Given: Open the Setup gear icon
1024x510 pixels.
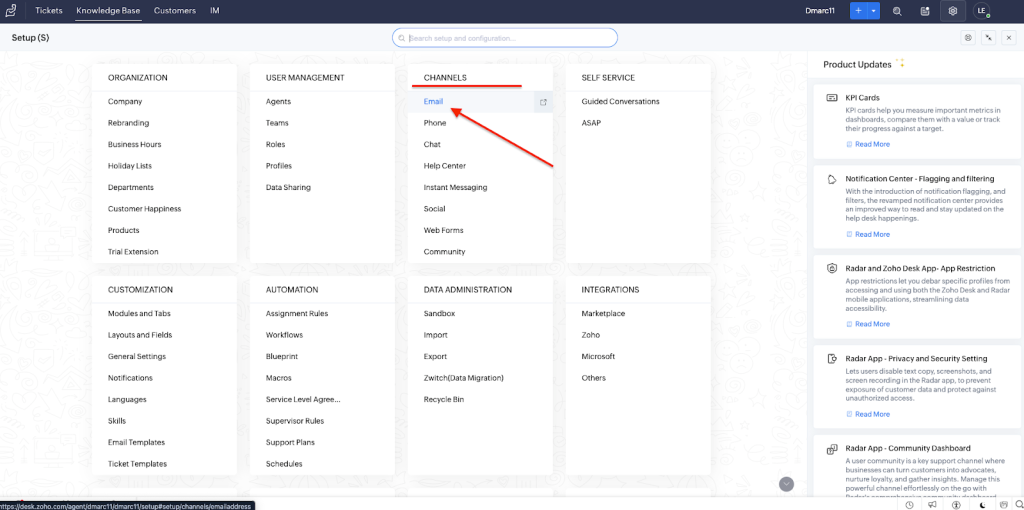Looking at the screenshot, I should [953, 11].
